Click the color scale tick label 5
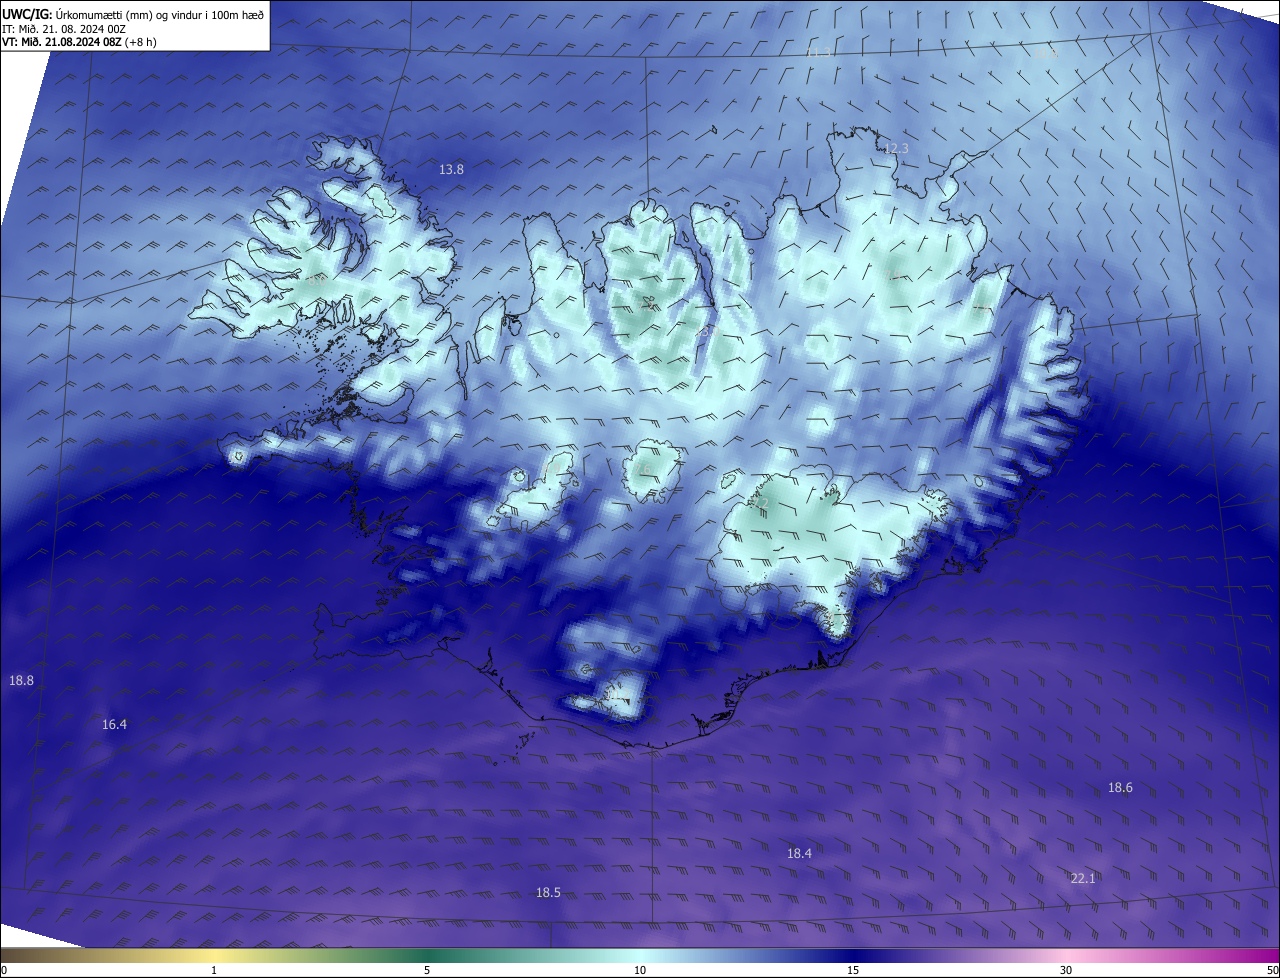This screenshot has width=1280, height=978. 427,970
